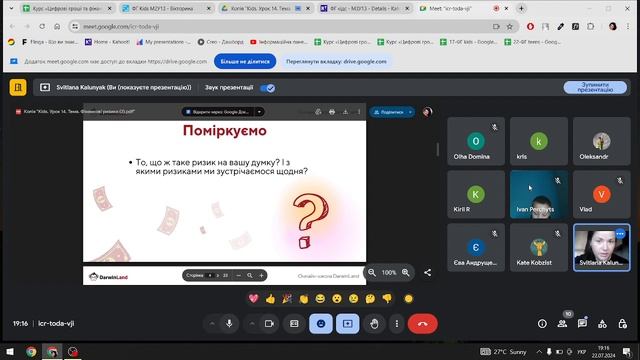Open Chrome from the taskbar

pos(31,351)
